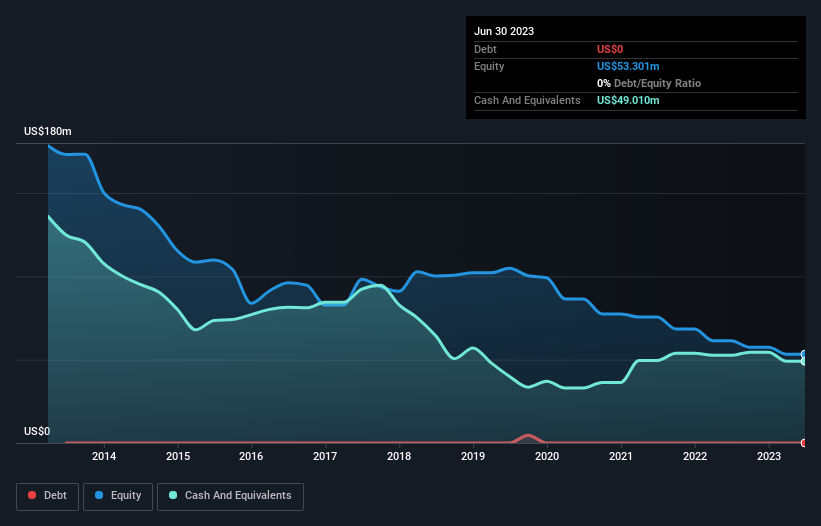This screenshot has height=526, width=821.
Task: Click the 2022 axis label
Action: pos(695,456)
